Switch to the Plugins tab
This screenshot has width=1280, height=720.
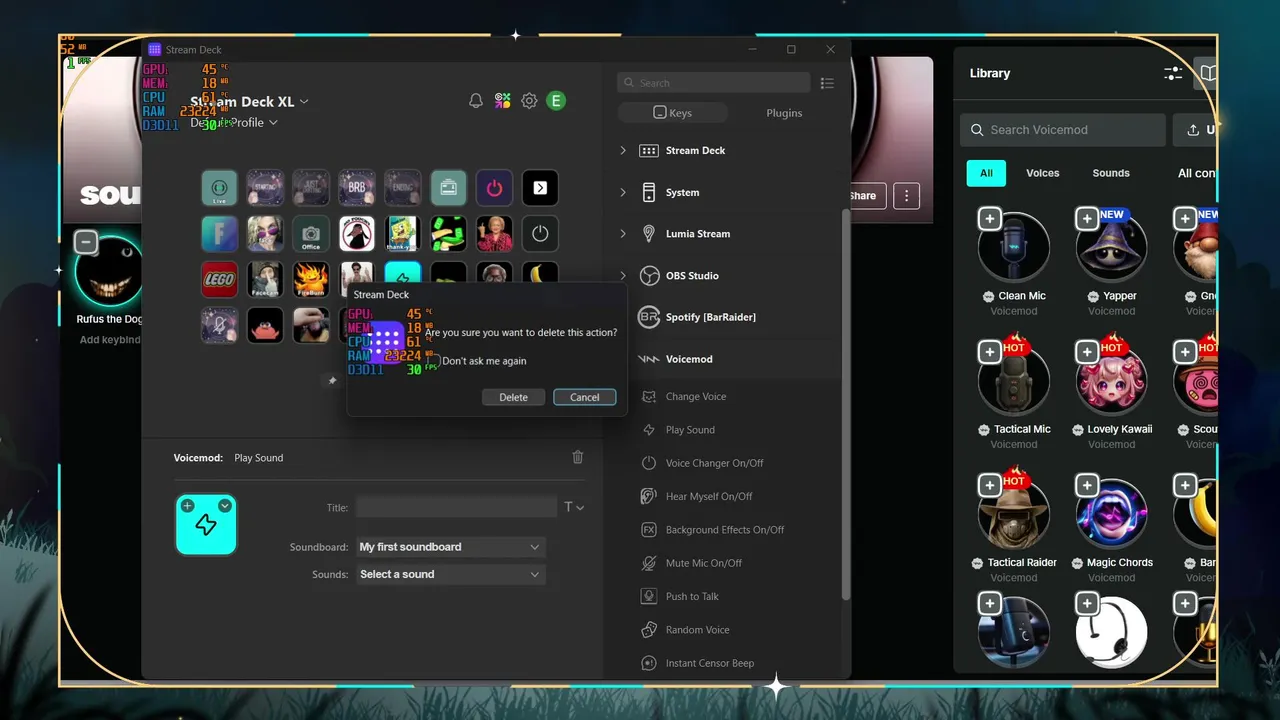coord(784,113)
